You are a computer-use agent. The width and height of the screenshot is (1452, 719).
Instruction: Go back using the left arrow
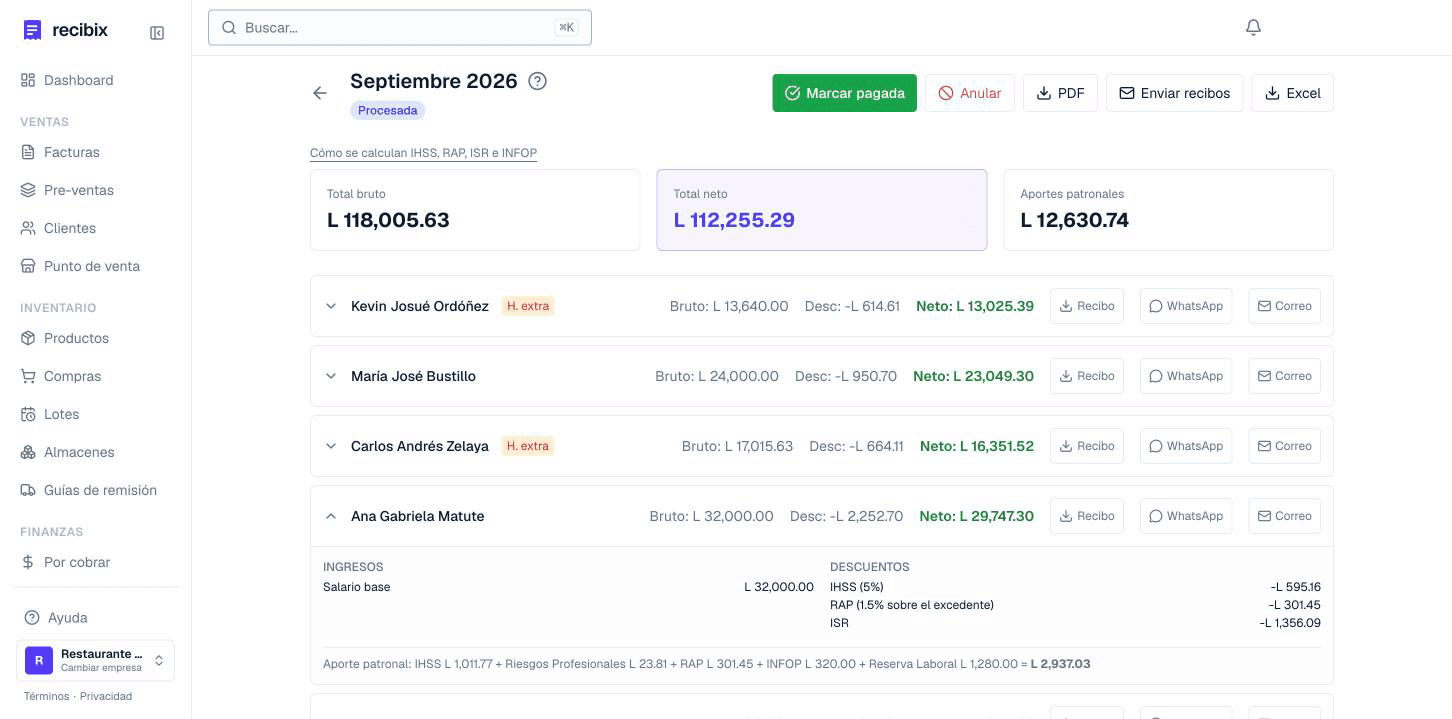[x=320, y=93]
